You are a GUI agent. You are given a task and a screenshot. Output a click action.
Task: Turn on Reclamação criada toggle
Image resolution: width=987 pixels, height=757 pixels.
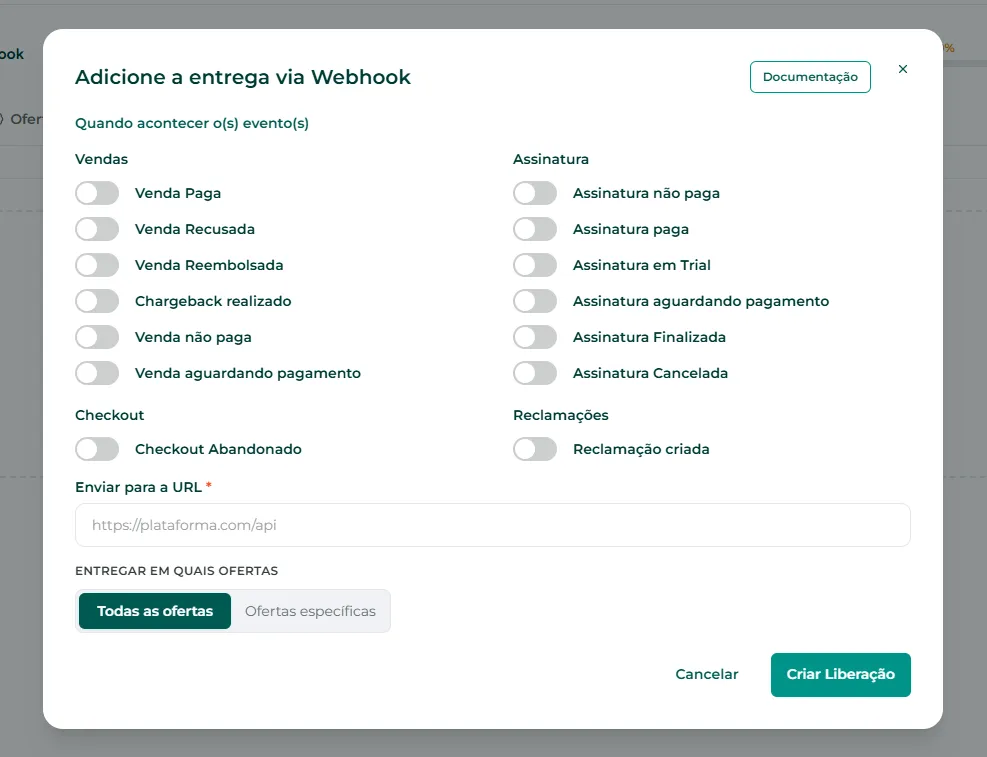(x=535, y=449)
